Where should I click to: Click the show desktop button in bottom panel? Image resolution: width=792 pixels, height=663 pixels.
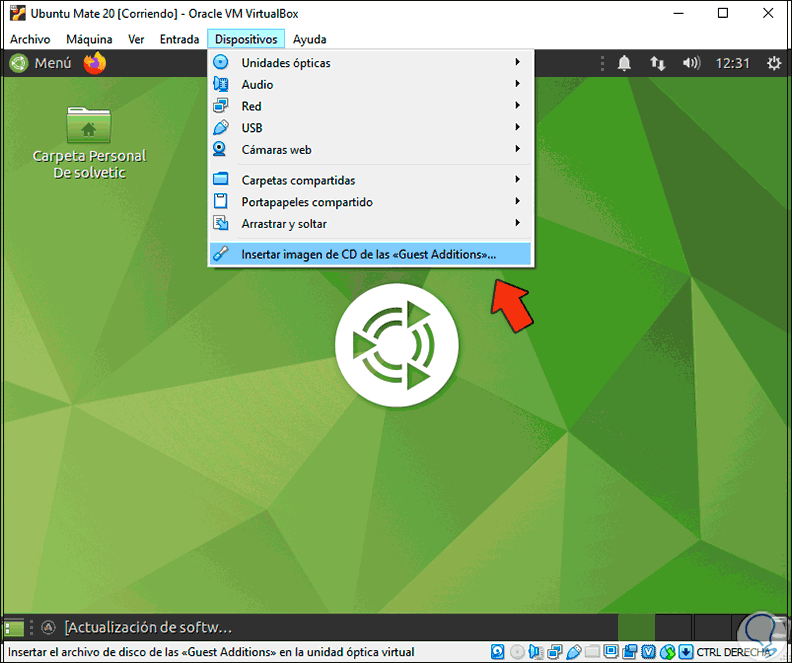[x=14, y=628]
